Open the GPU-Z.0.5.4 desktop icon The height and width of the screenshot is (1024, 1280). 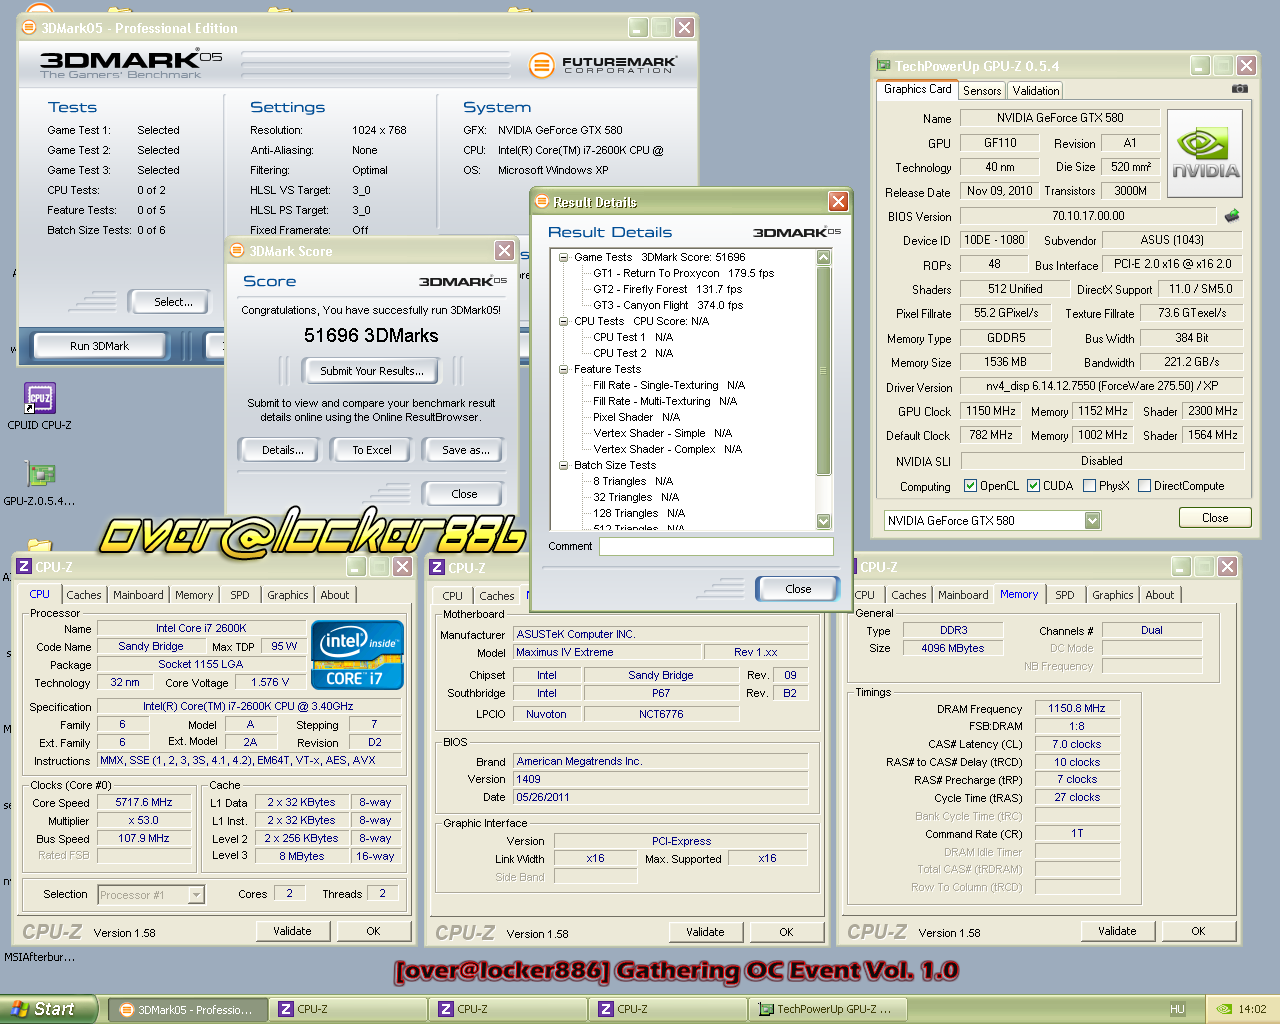[x=39, y=482]
